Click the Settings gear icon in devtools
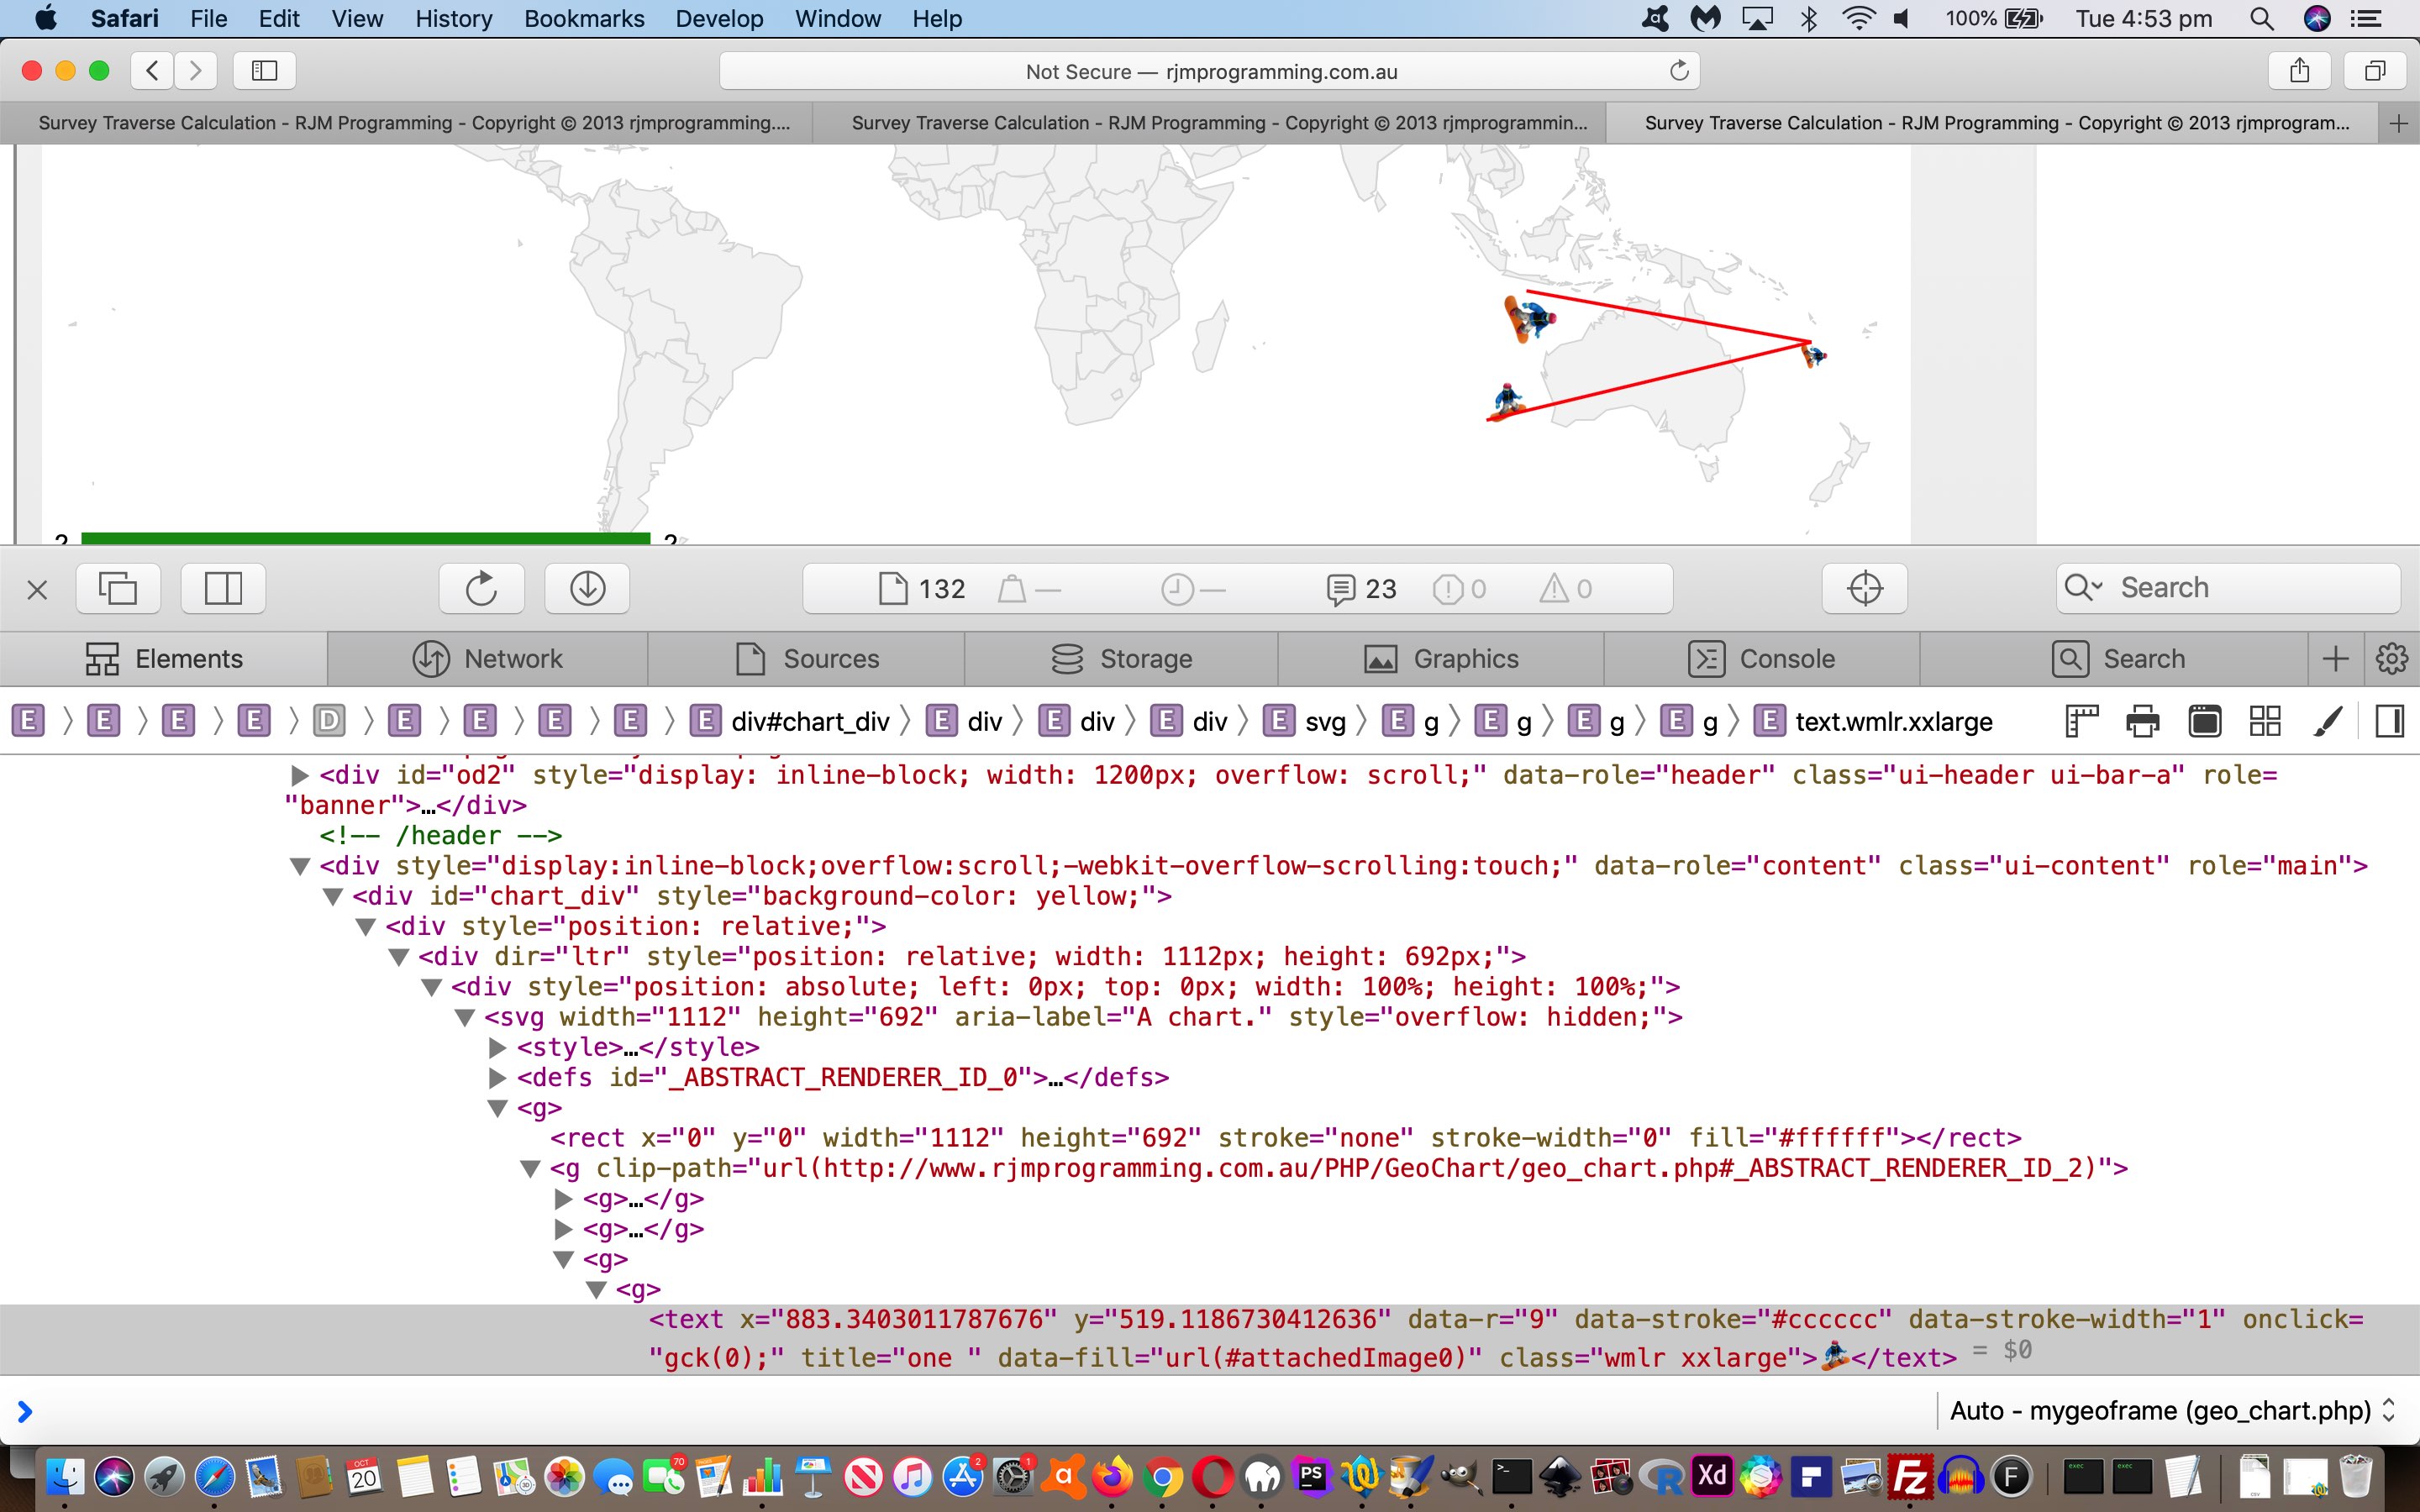The height and width of the screenshot is (1512, 2420). [2394, 659]
